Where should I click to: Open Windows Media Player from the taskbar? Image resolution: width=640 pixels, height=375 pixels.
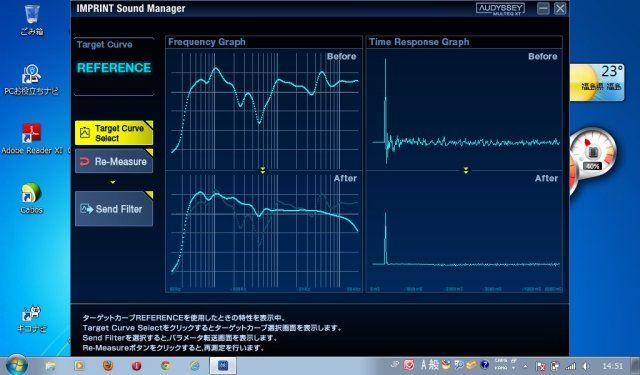click(x=79, y=366)
